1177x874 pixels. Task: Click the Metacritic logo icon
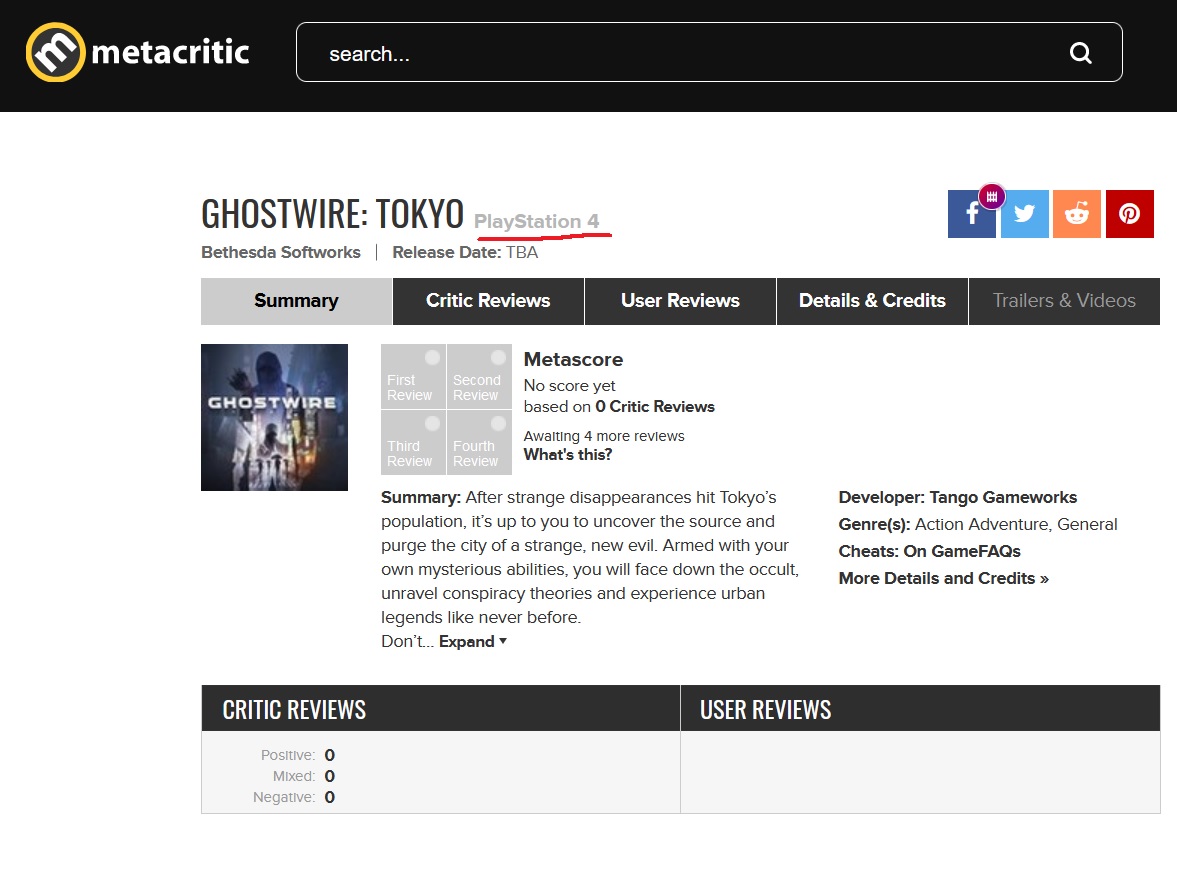(x=56, y=52)
